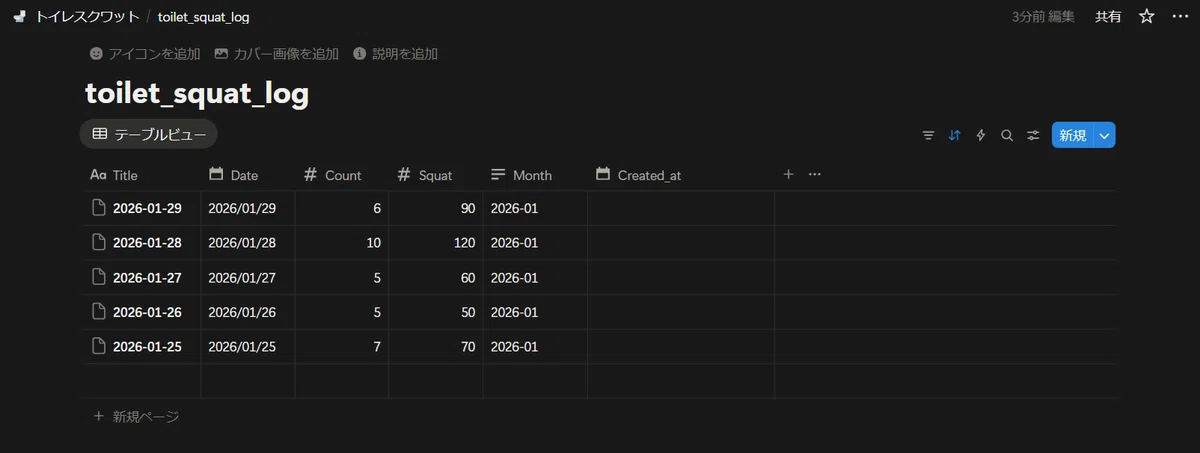The width and height of the screenshot is (1200, 453).
Task: Open the column options ellipsis next to plus
Action: pos(814,174)
